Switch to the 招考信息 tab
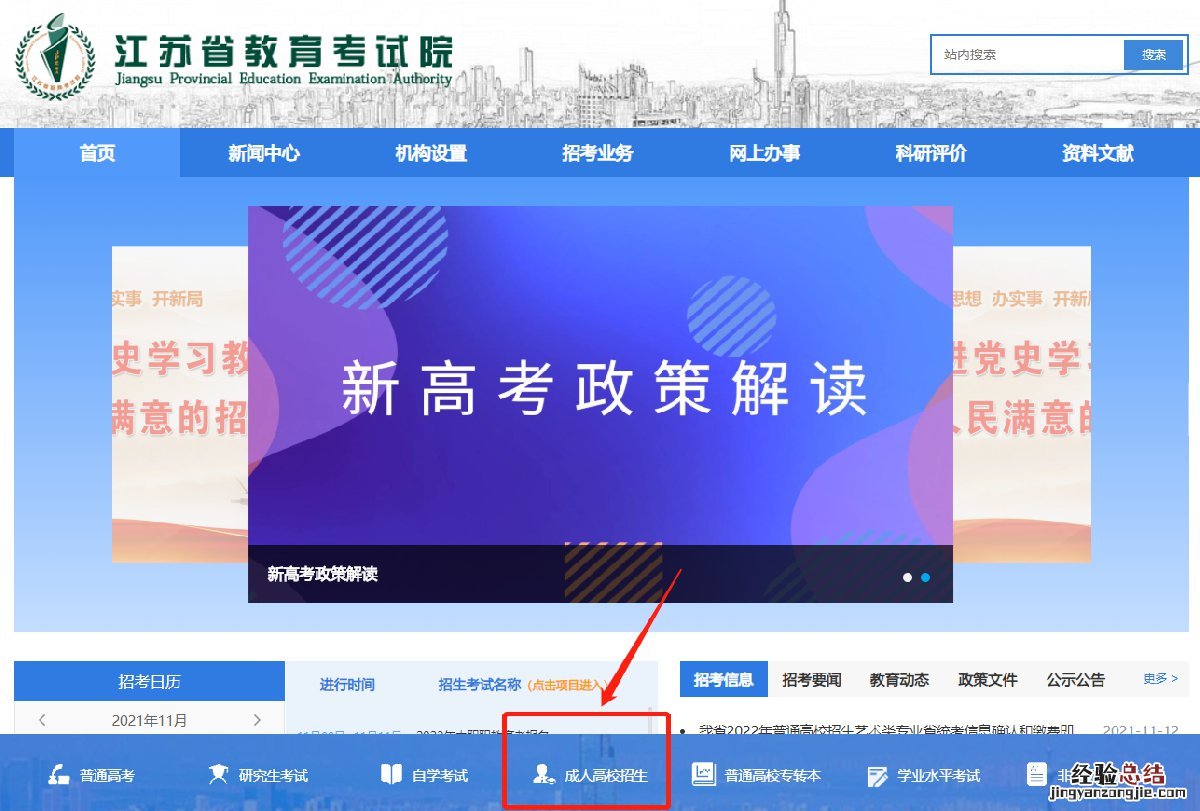Viewport: 1200px width, 811px height. tap(723, 680)
